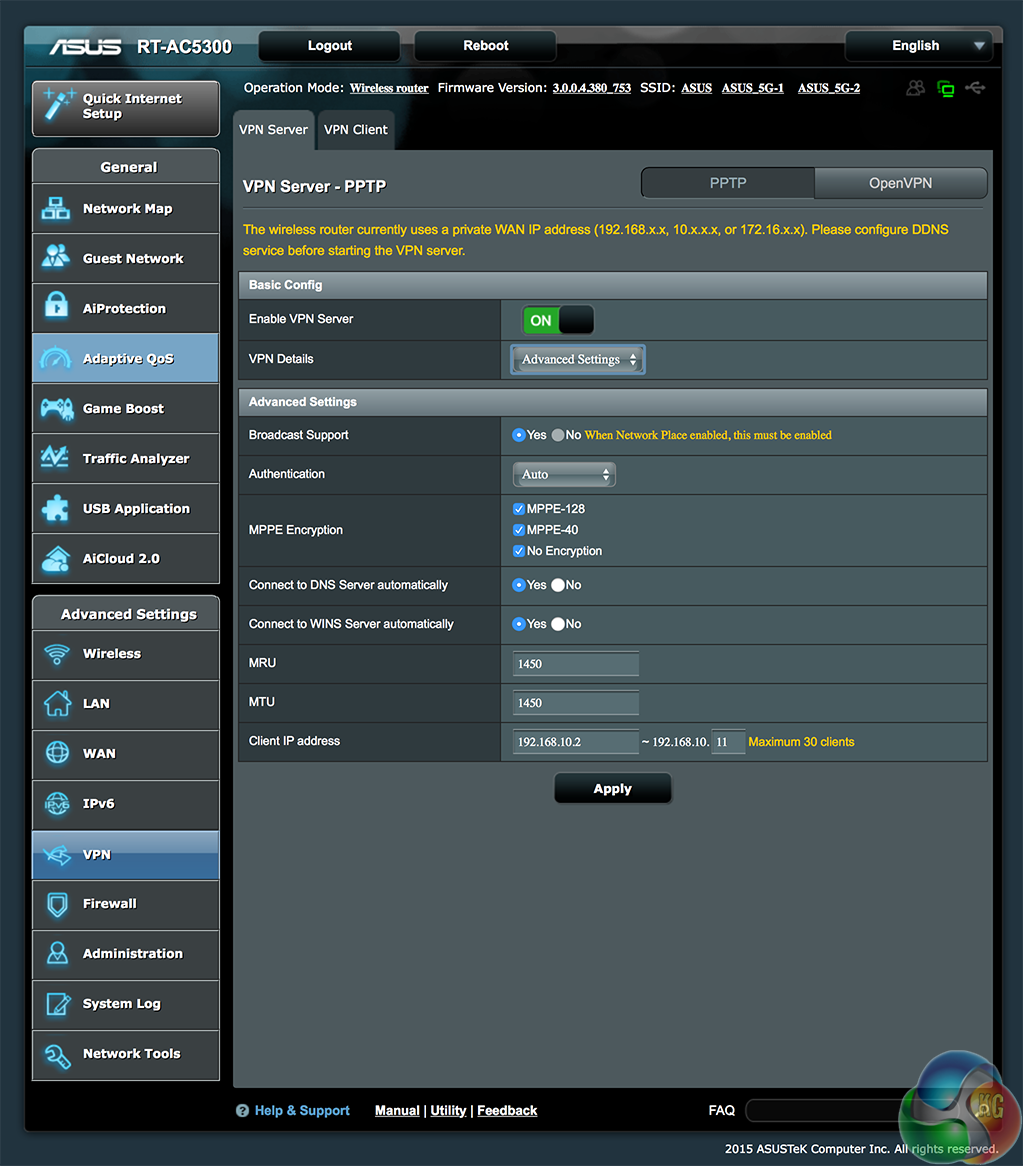1023x1166 pixels.
Task: Click the Wireless signal icon
Action: click(x=57, y=654)
